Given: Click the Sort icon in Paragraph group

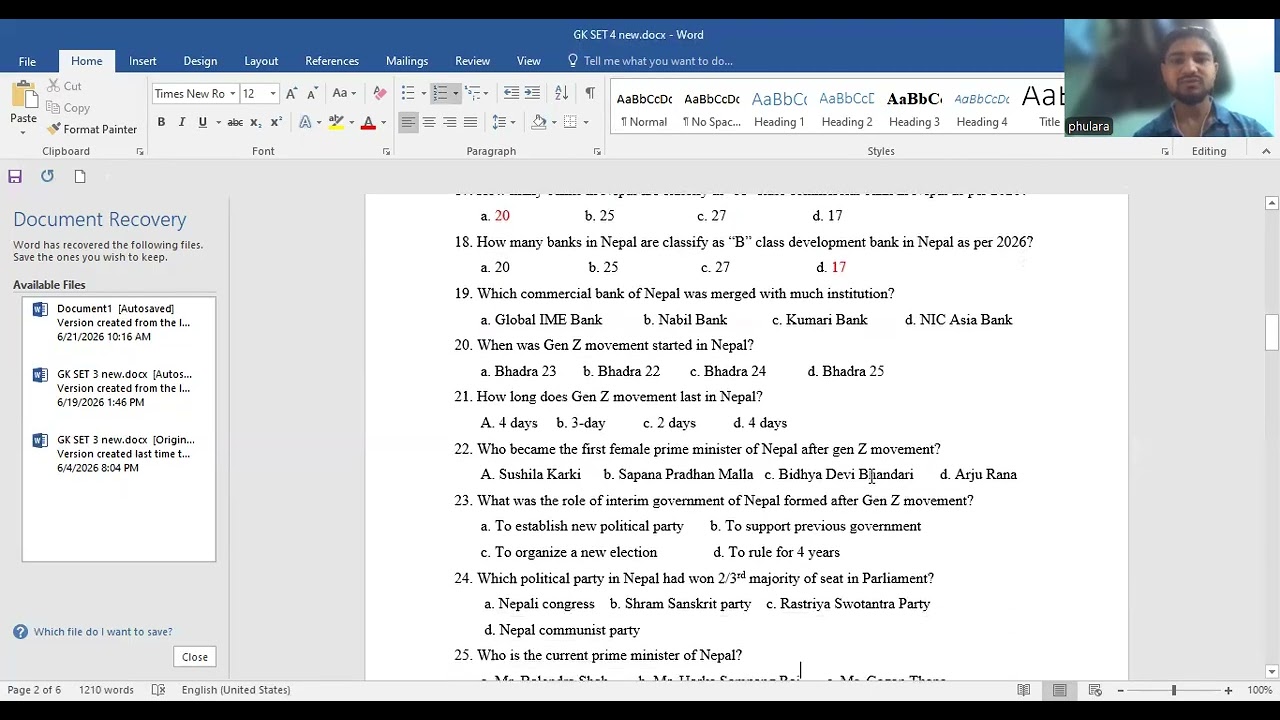Looking at the screenshot, I should coord(561,93).
